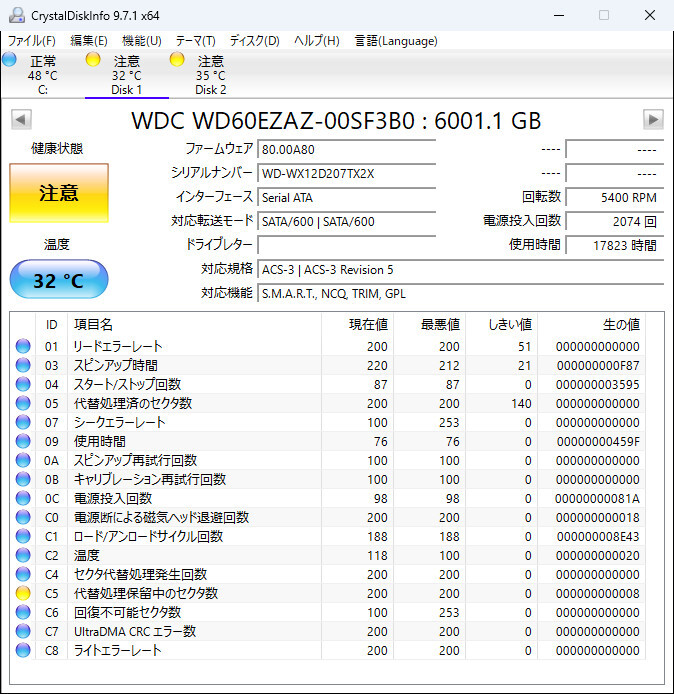Go to next disk with right arrow
The image size is (674, 694).
653,119
